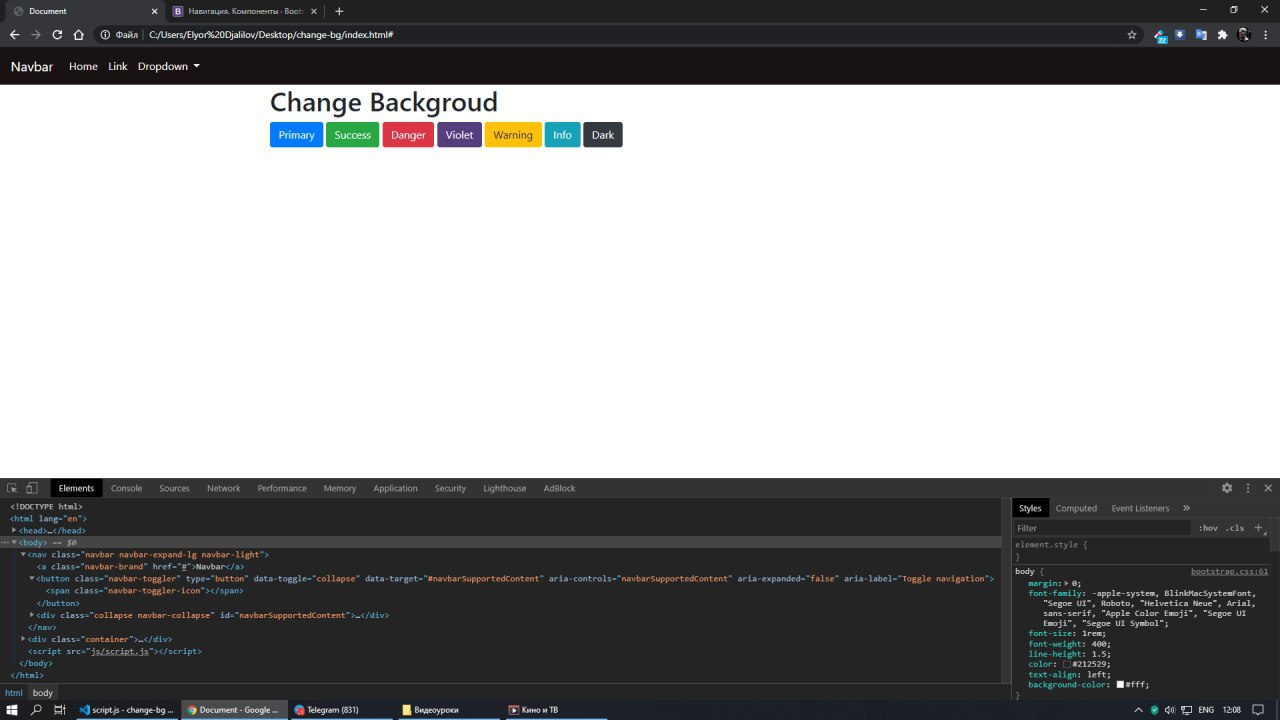Click the Info button
The image size is (1280, 720).
pos(563,135)
